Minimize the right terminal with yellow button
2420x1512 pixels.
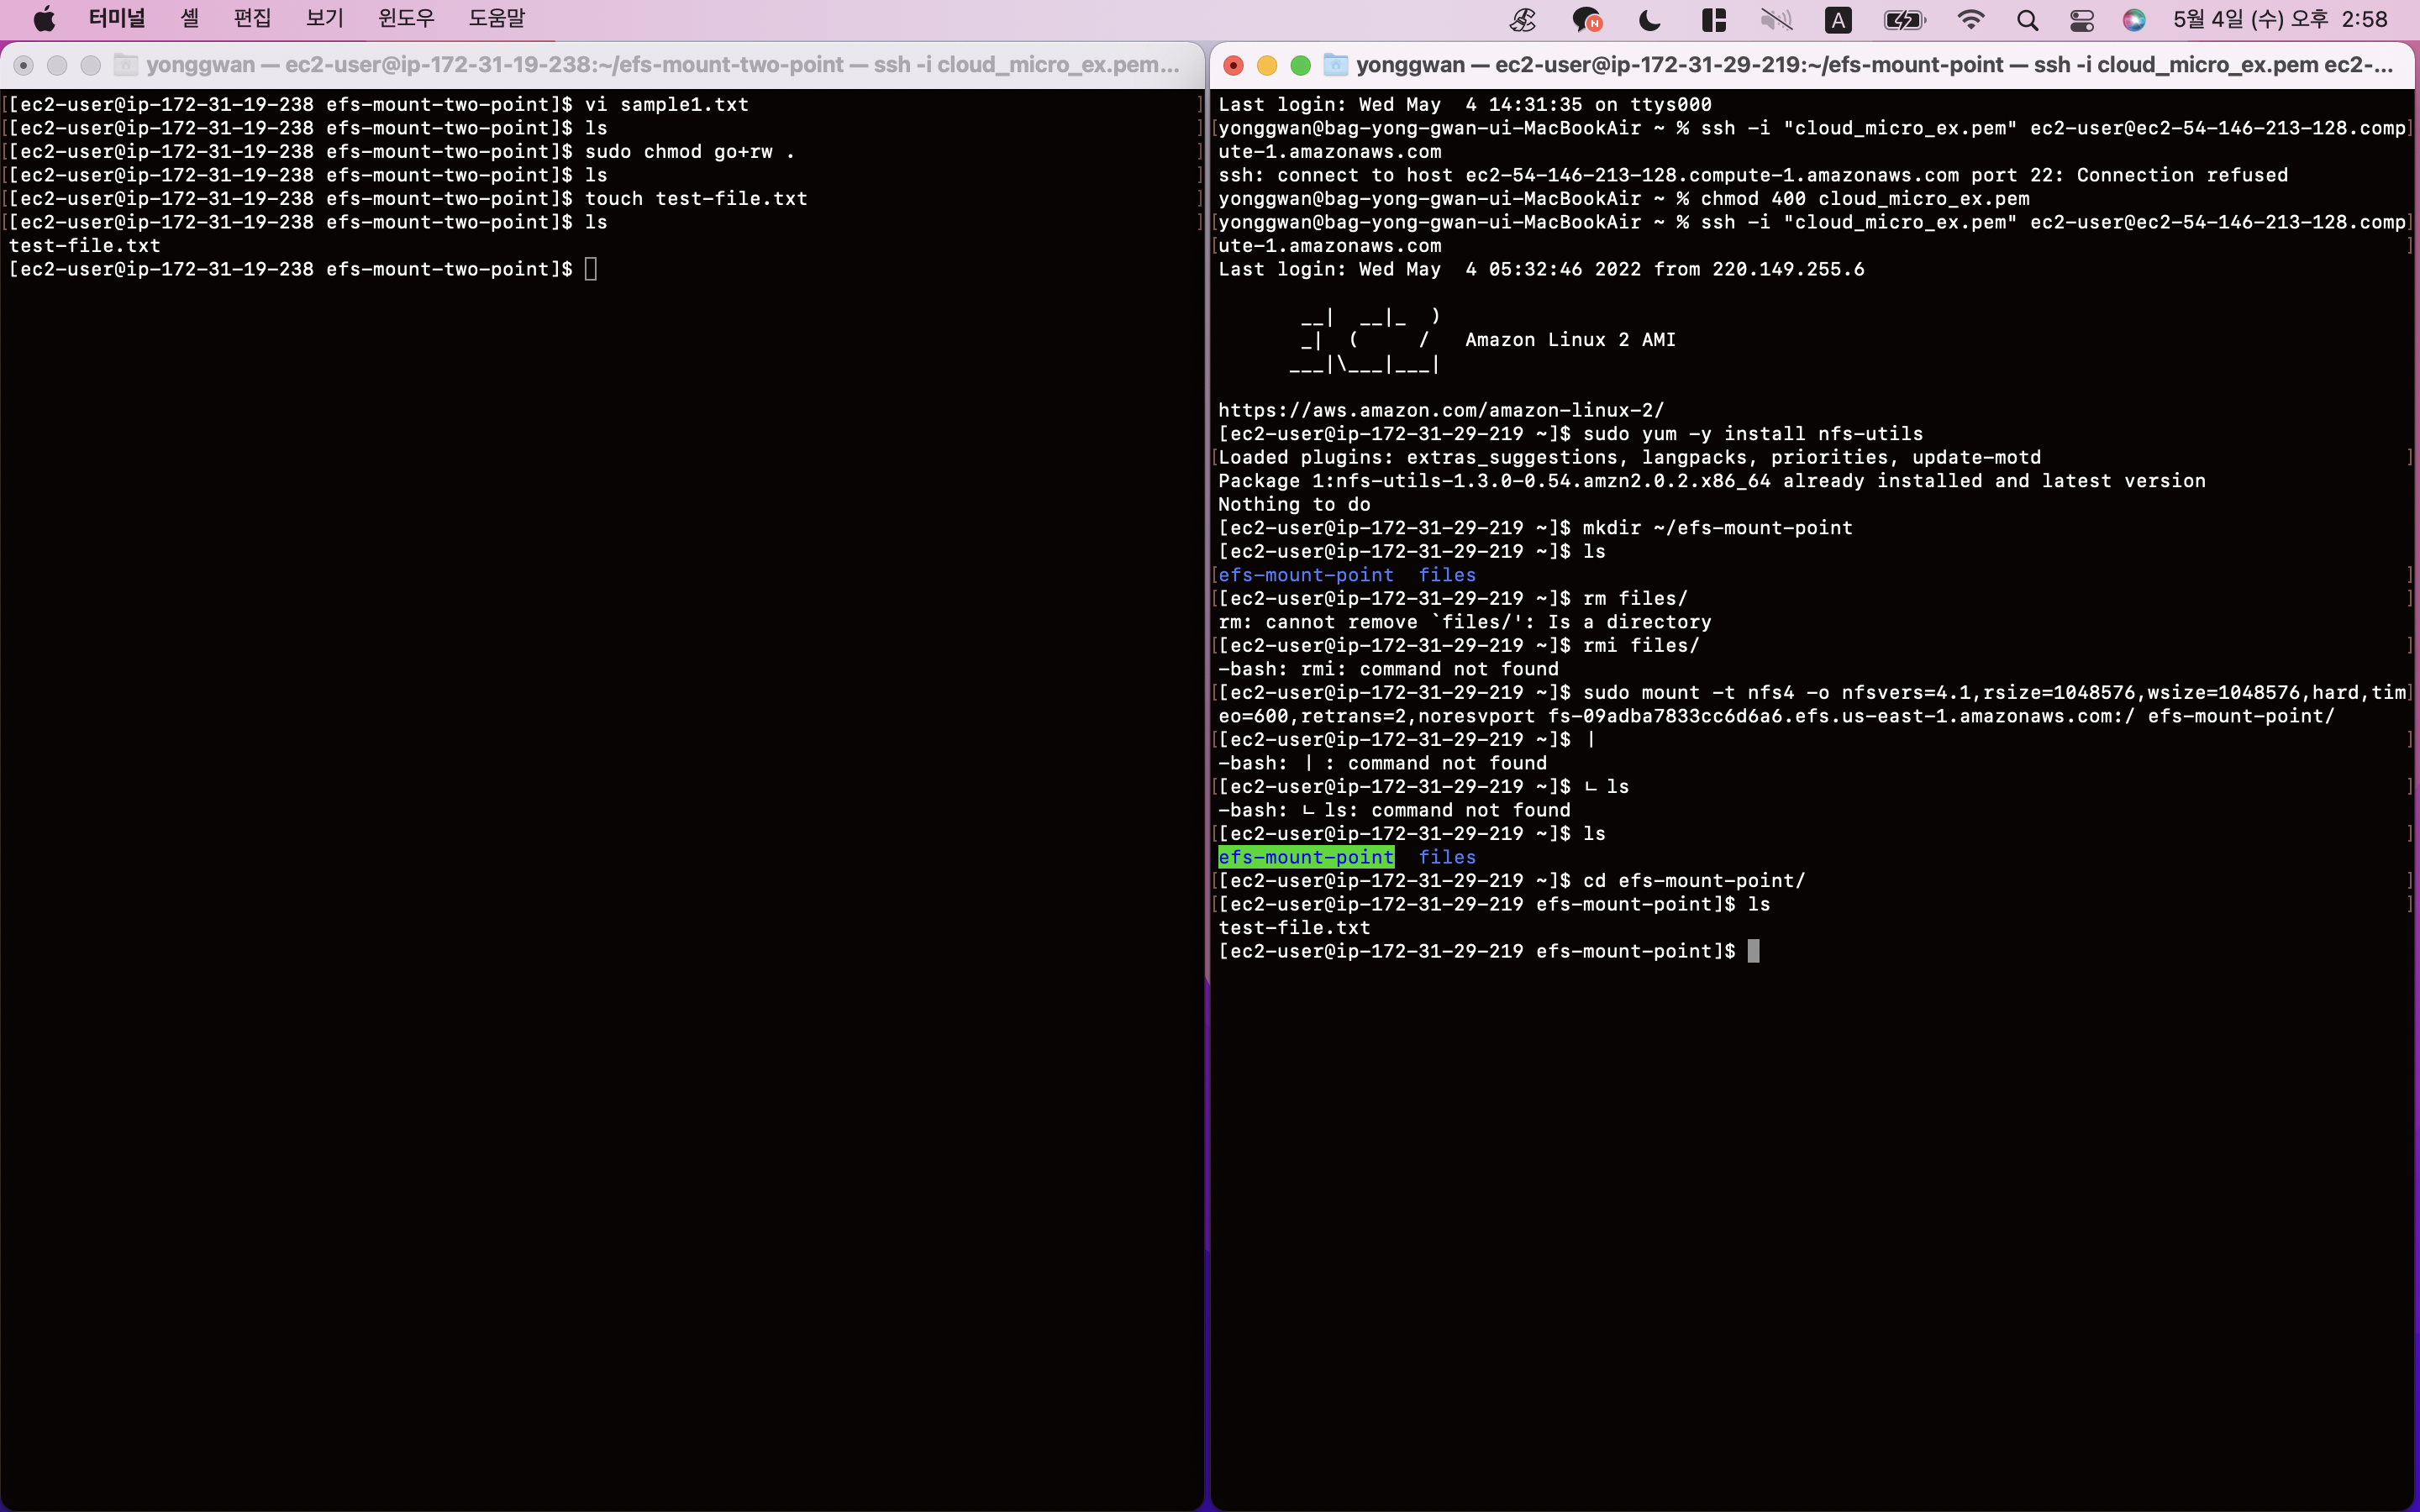pos(1267,65)
